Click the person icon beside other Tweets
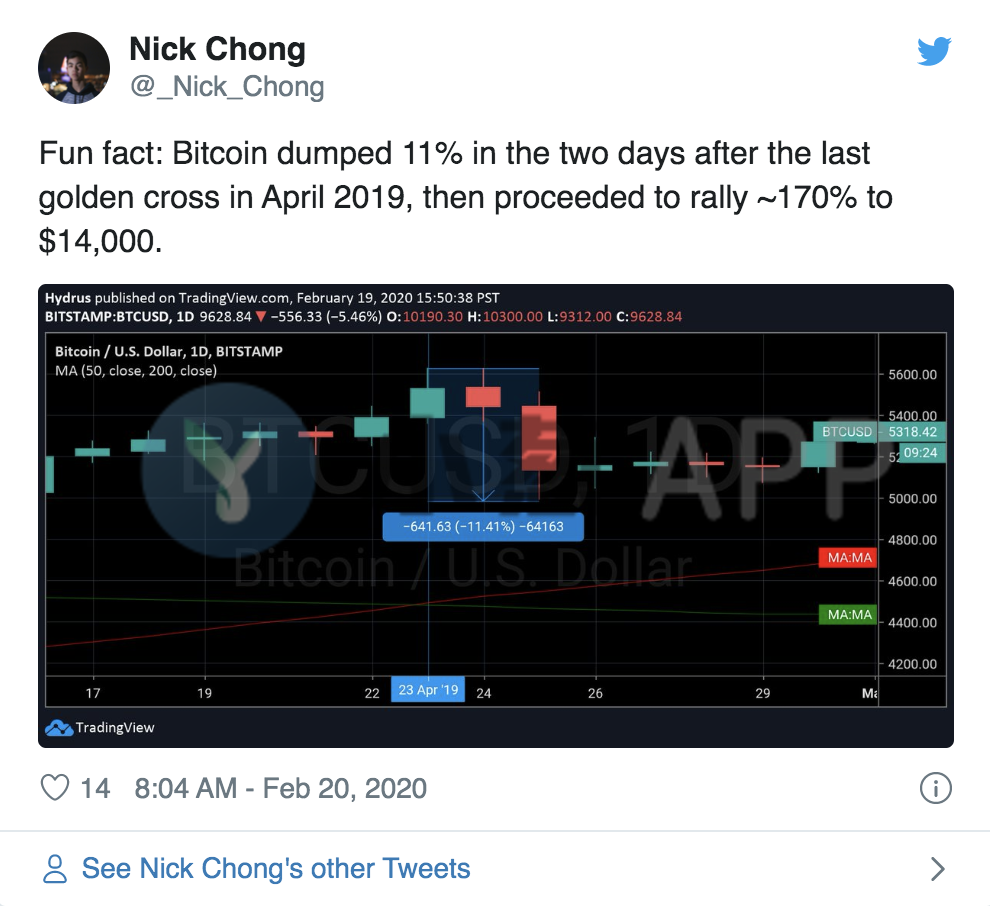This screenshot has height=906, width=990. (55, 869)
